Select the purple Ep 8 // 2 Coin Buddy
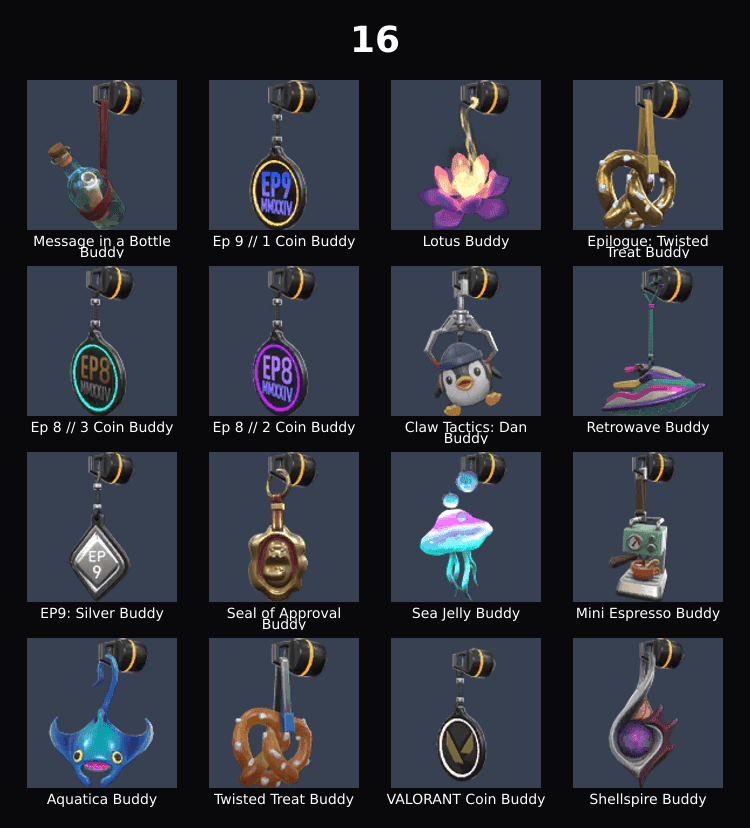 [284, 341]
